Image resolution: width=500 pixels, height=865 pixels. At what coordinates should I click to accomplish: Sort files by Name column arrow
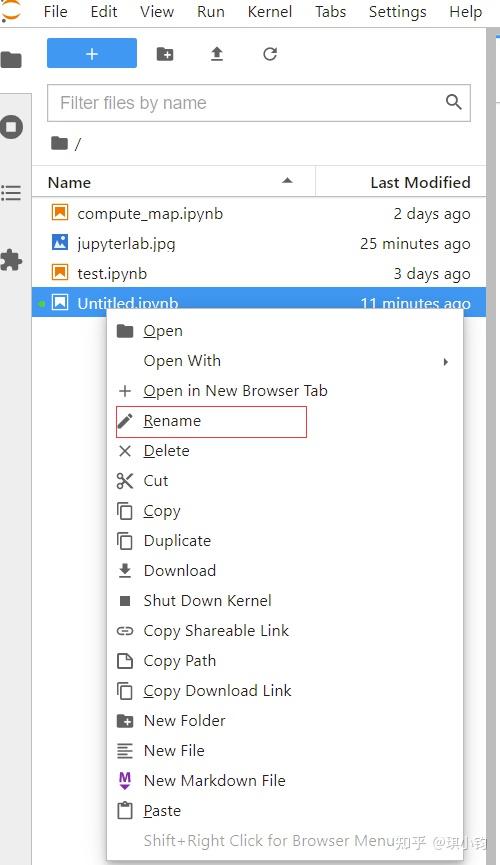click(287, 181)
